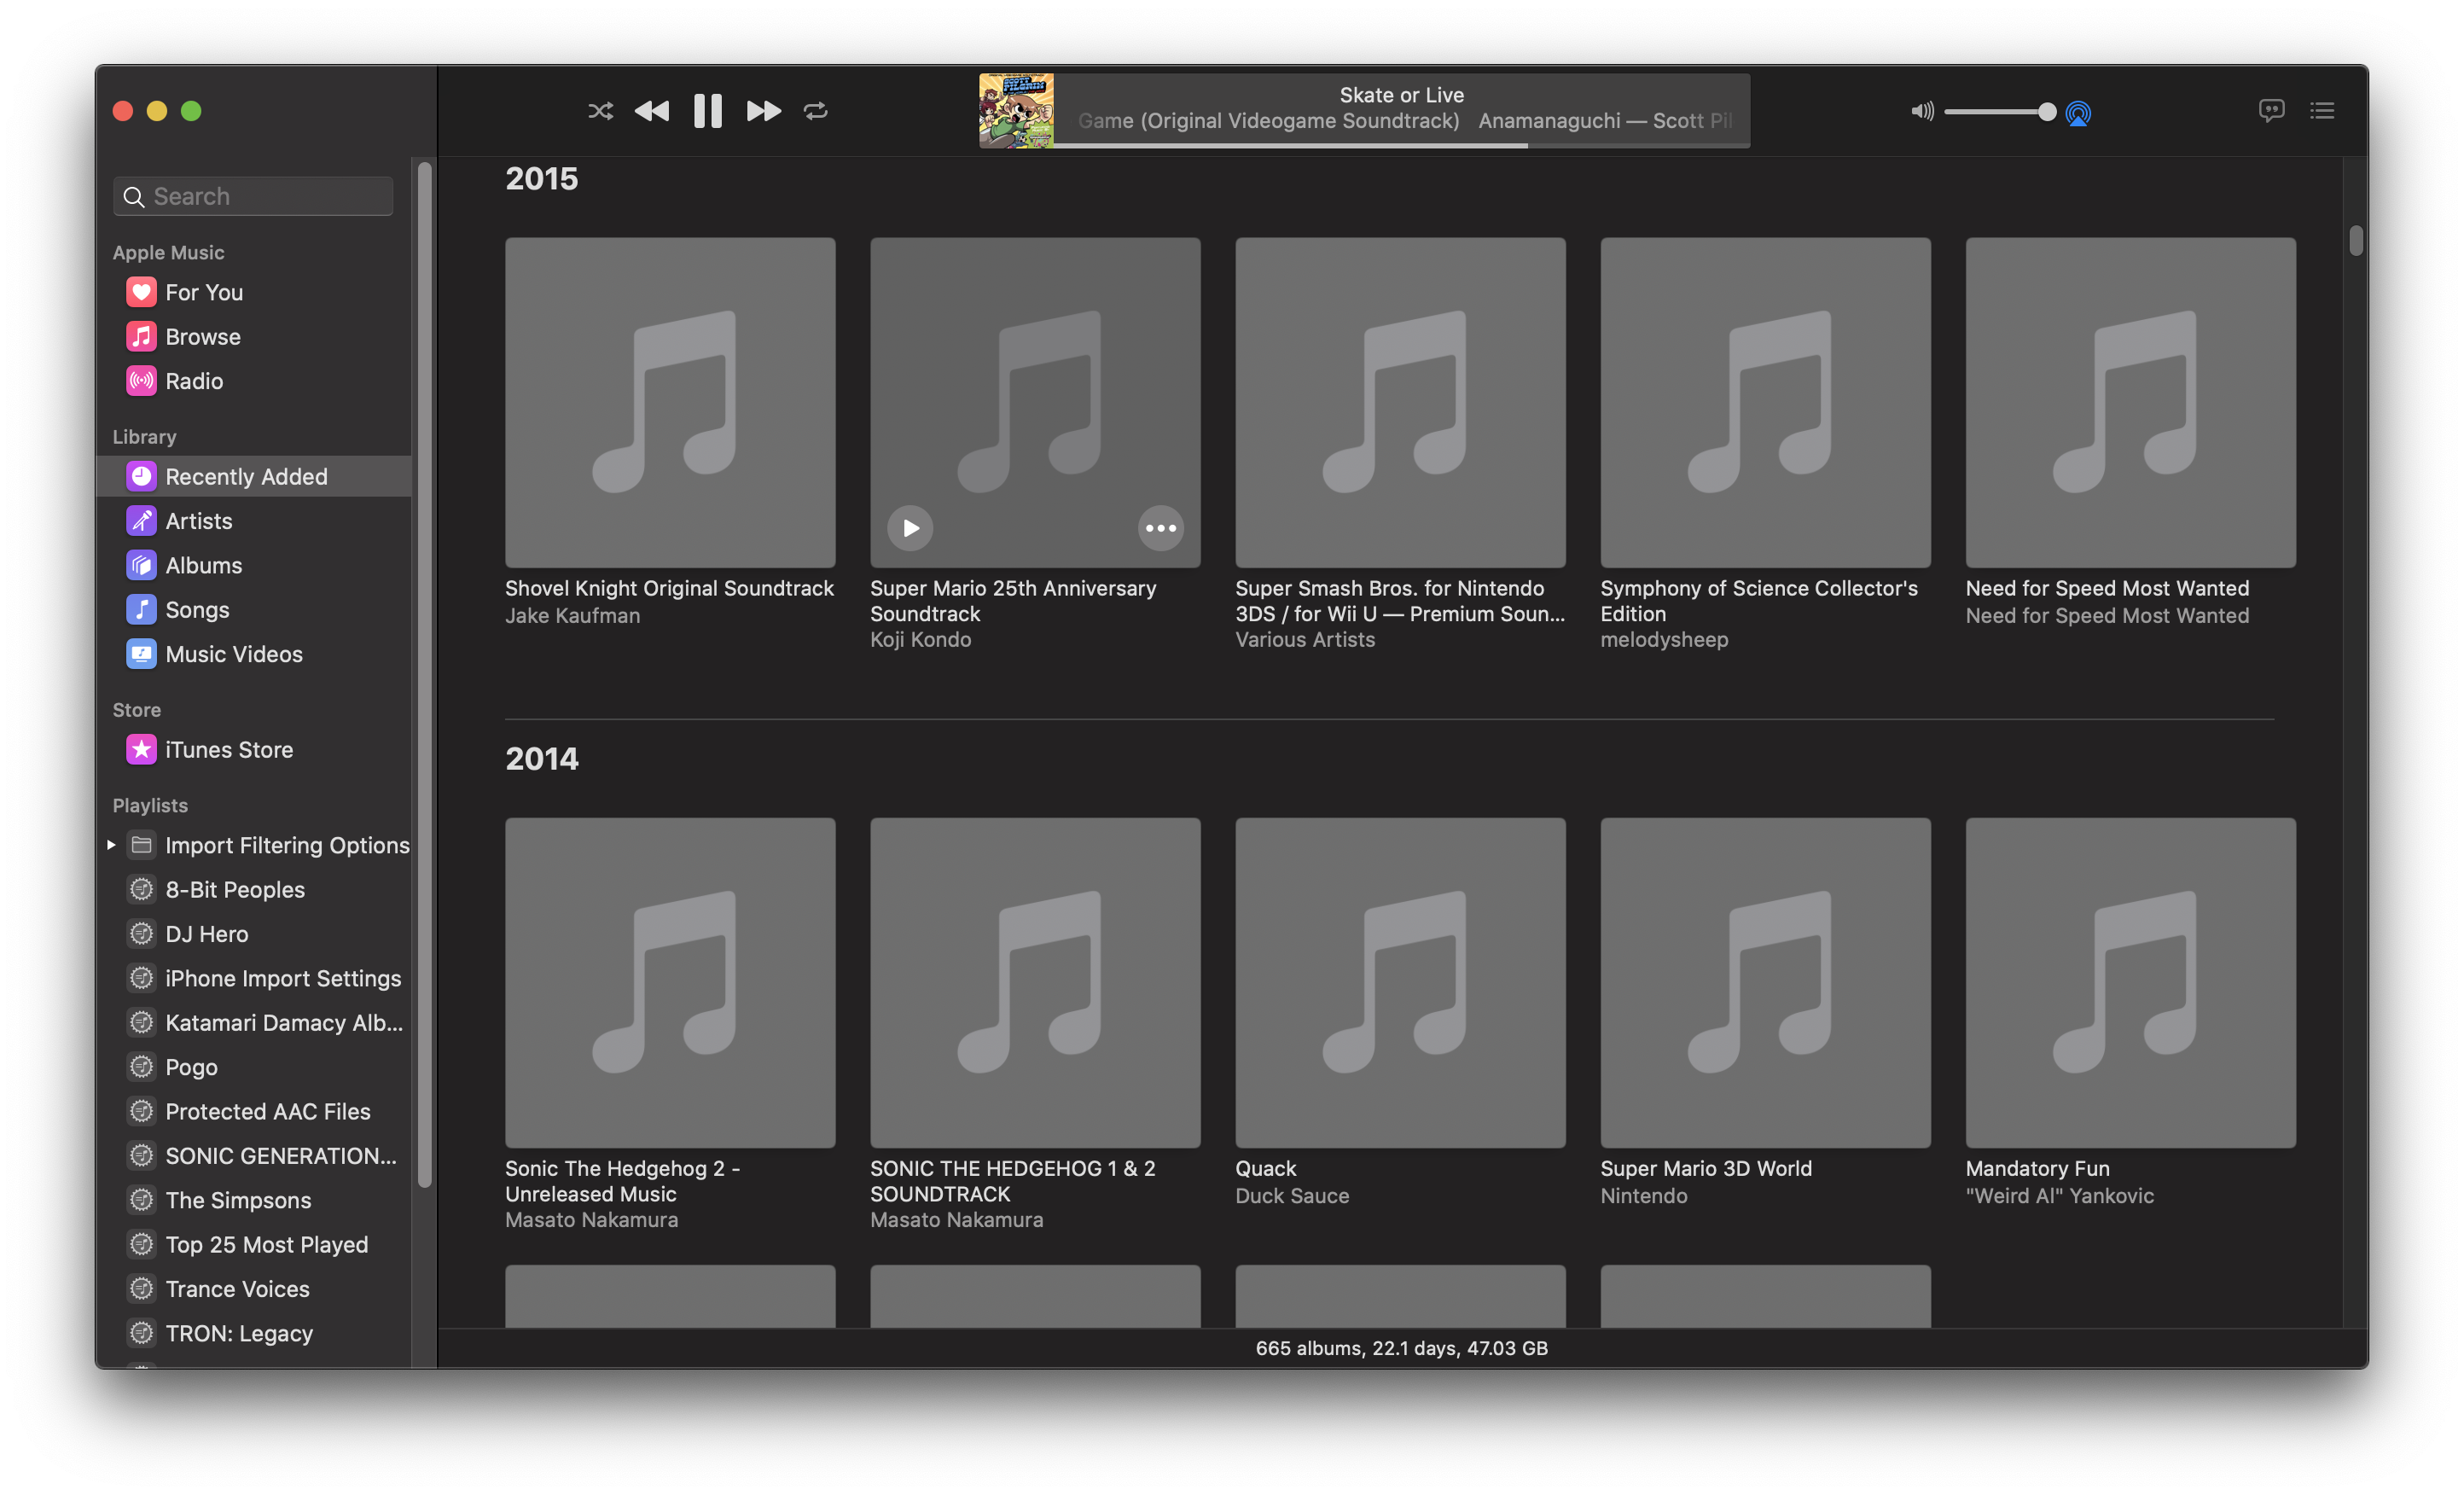Skip to the next track
The width and height of the screenshot is (2464, 1495).
click(x=763, y=111)
